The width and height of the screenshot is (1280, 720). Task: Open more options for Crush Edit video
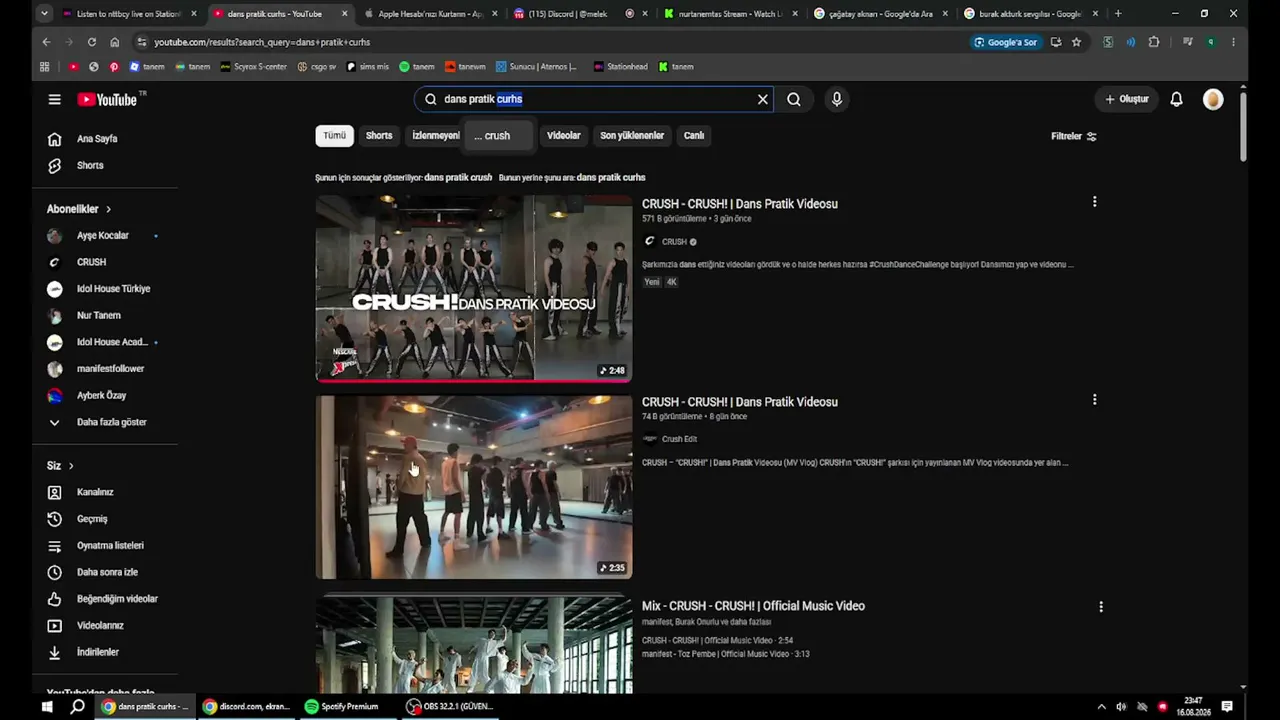pyautogui.click(x=1095, y=400)
